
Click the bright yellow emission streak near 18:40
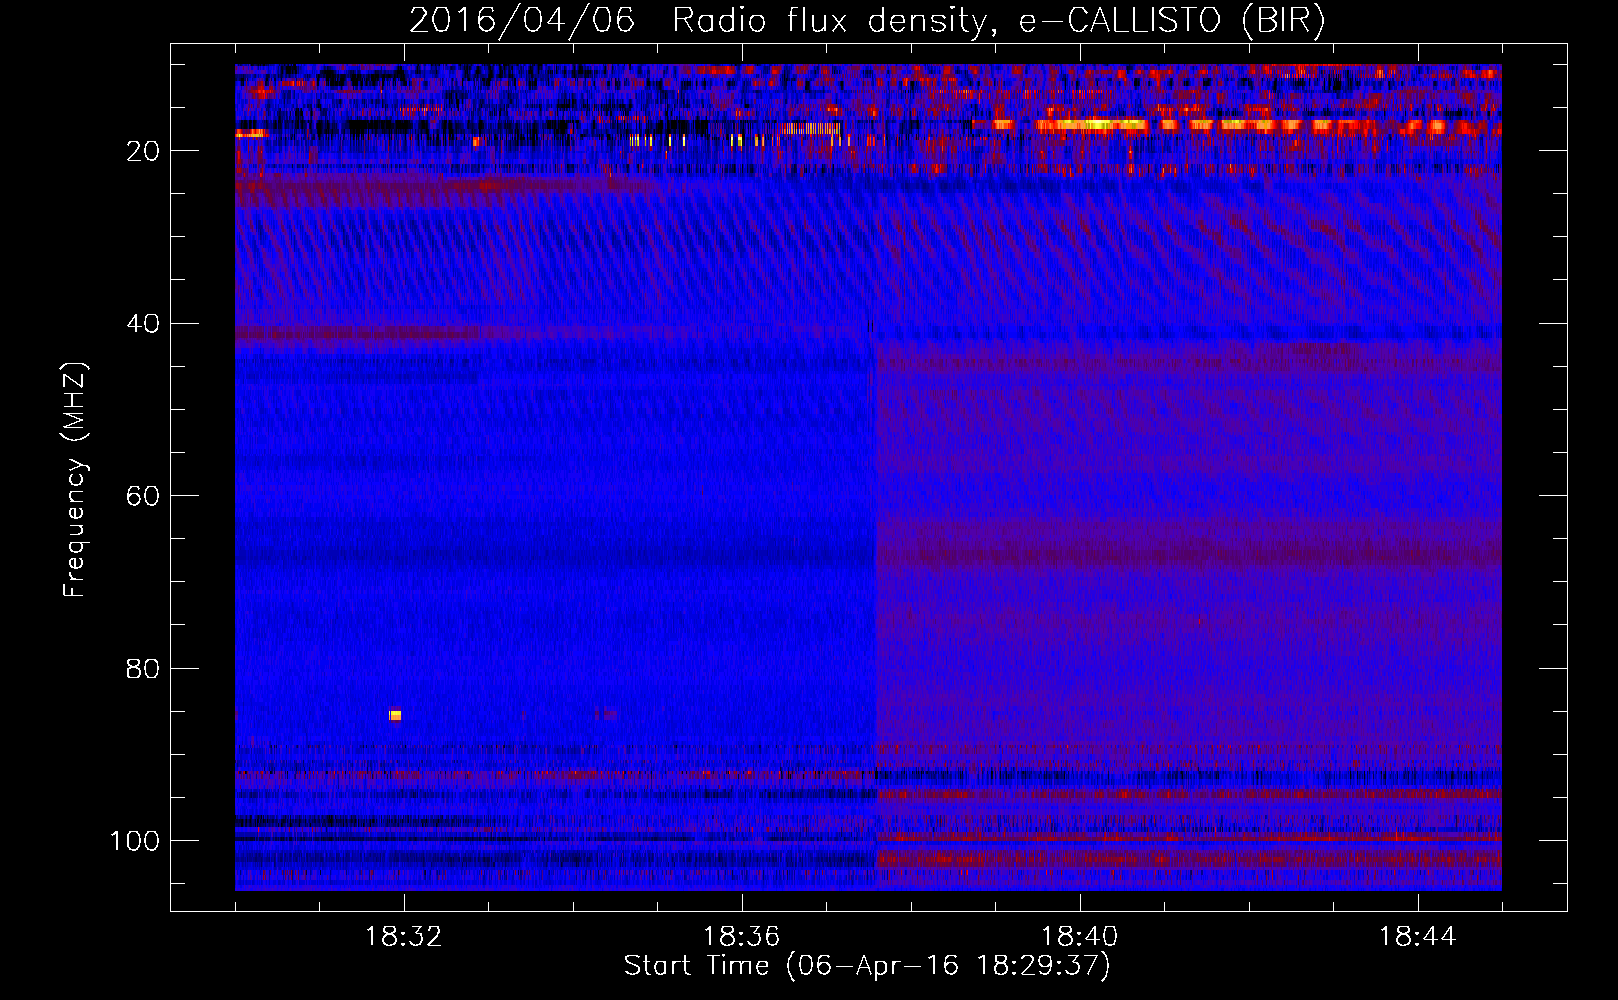click(x=1092, y=125)
